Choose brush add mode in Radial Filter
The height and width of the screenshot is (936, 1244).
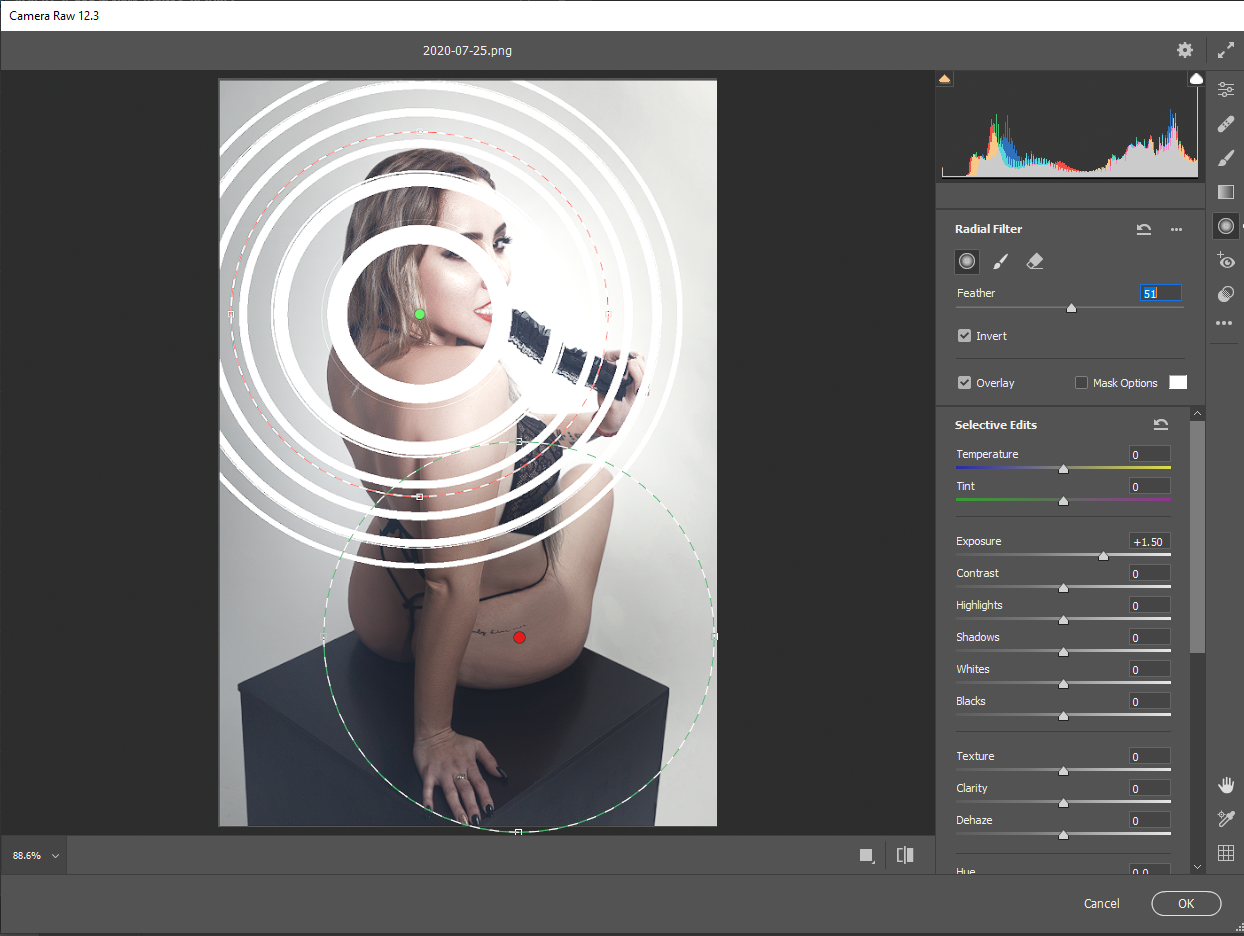pyautogui.click(x=1000, y=262)
